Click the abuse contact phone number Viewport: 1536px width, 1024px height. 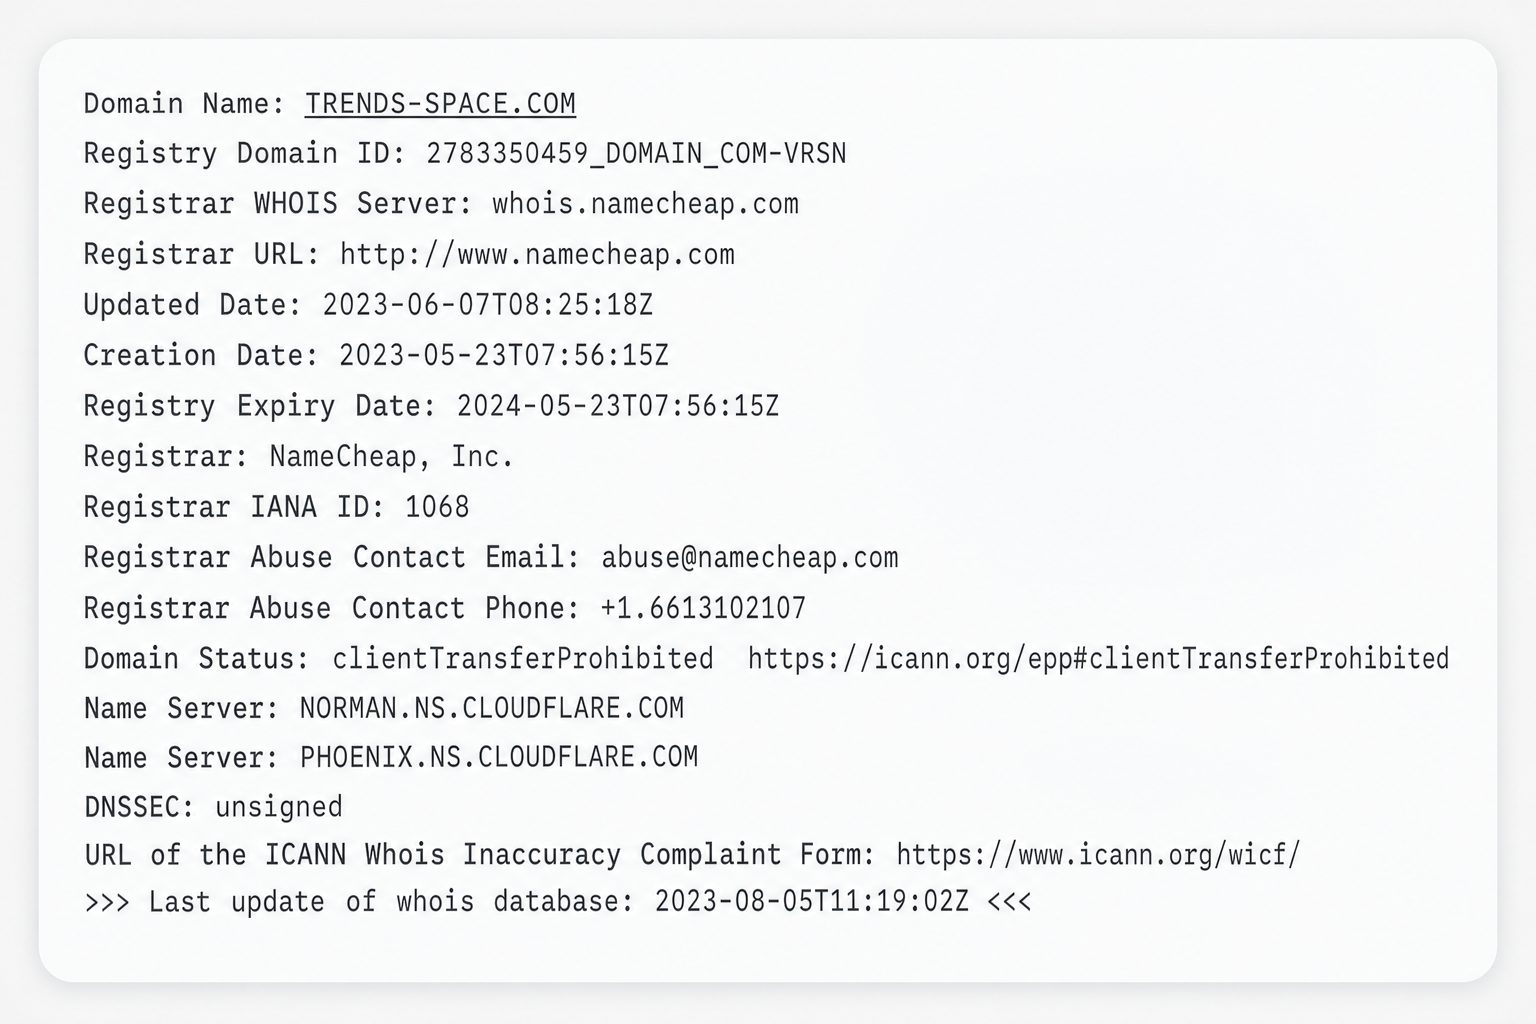[703, 608]
